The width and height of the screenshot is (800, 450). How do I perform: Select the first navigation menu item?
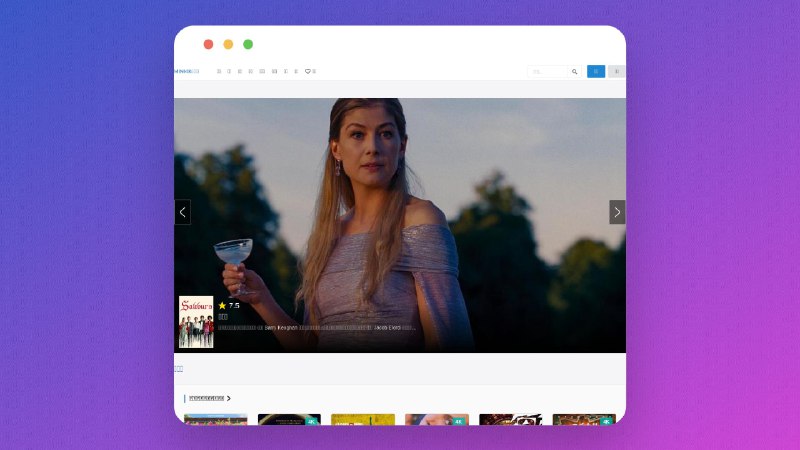click(x=219, y=72)
